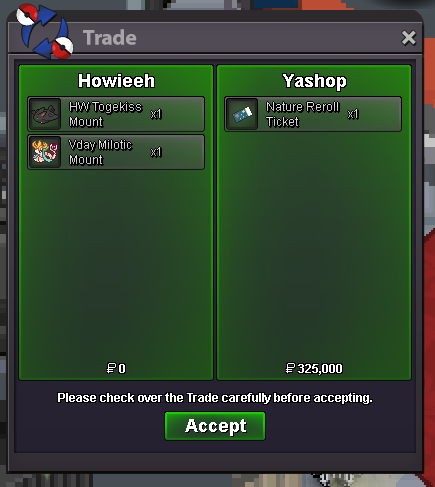Click the trade warning message text
The height and width of the screenshot is (487, 435).
click(x=215, y=398)
